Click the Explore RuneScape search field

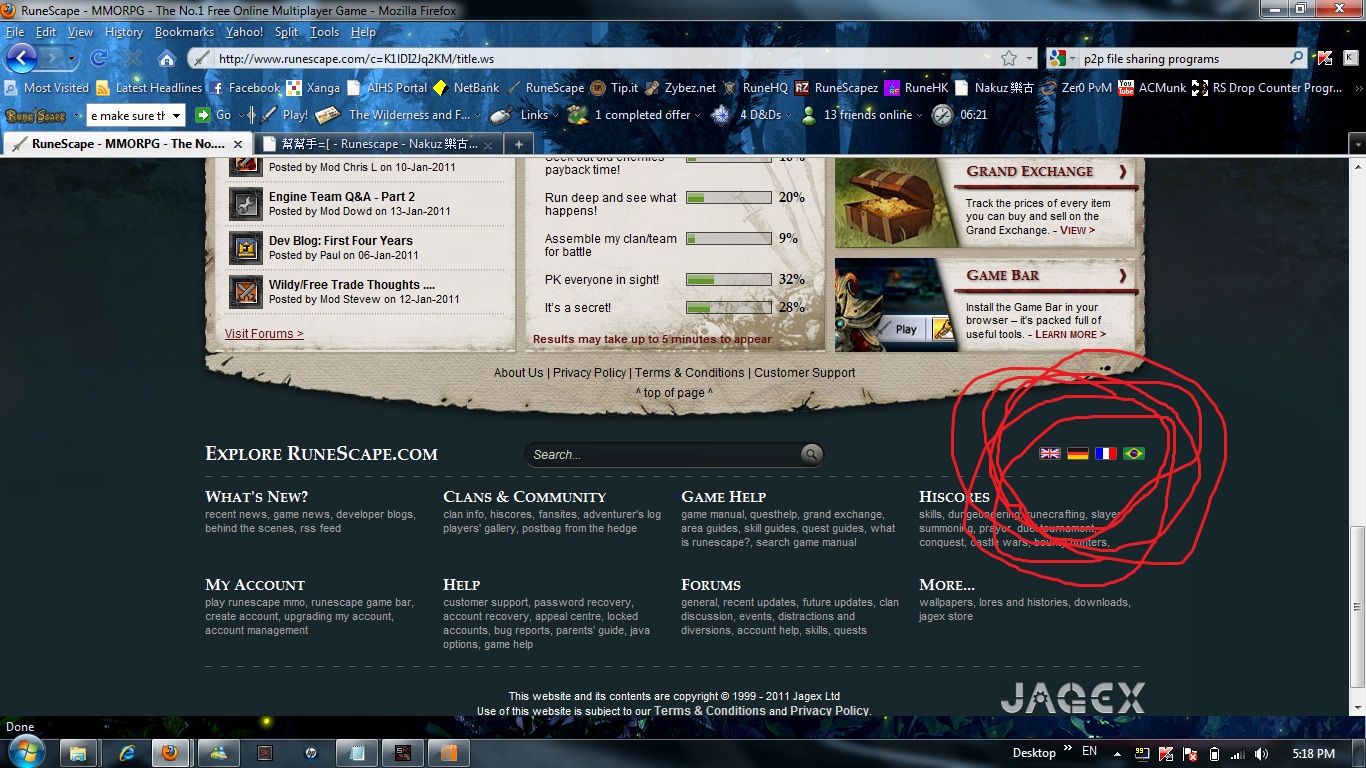[x=664, y=455]
